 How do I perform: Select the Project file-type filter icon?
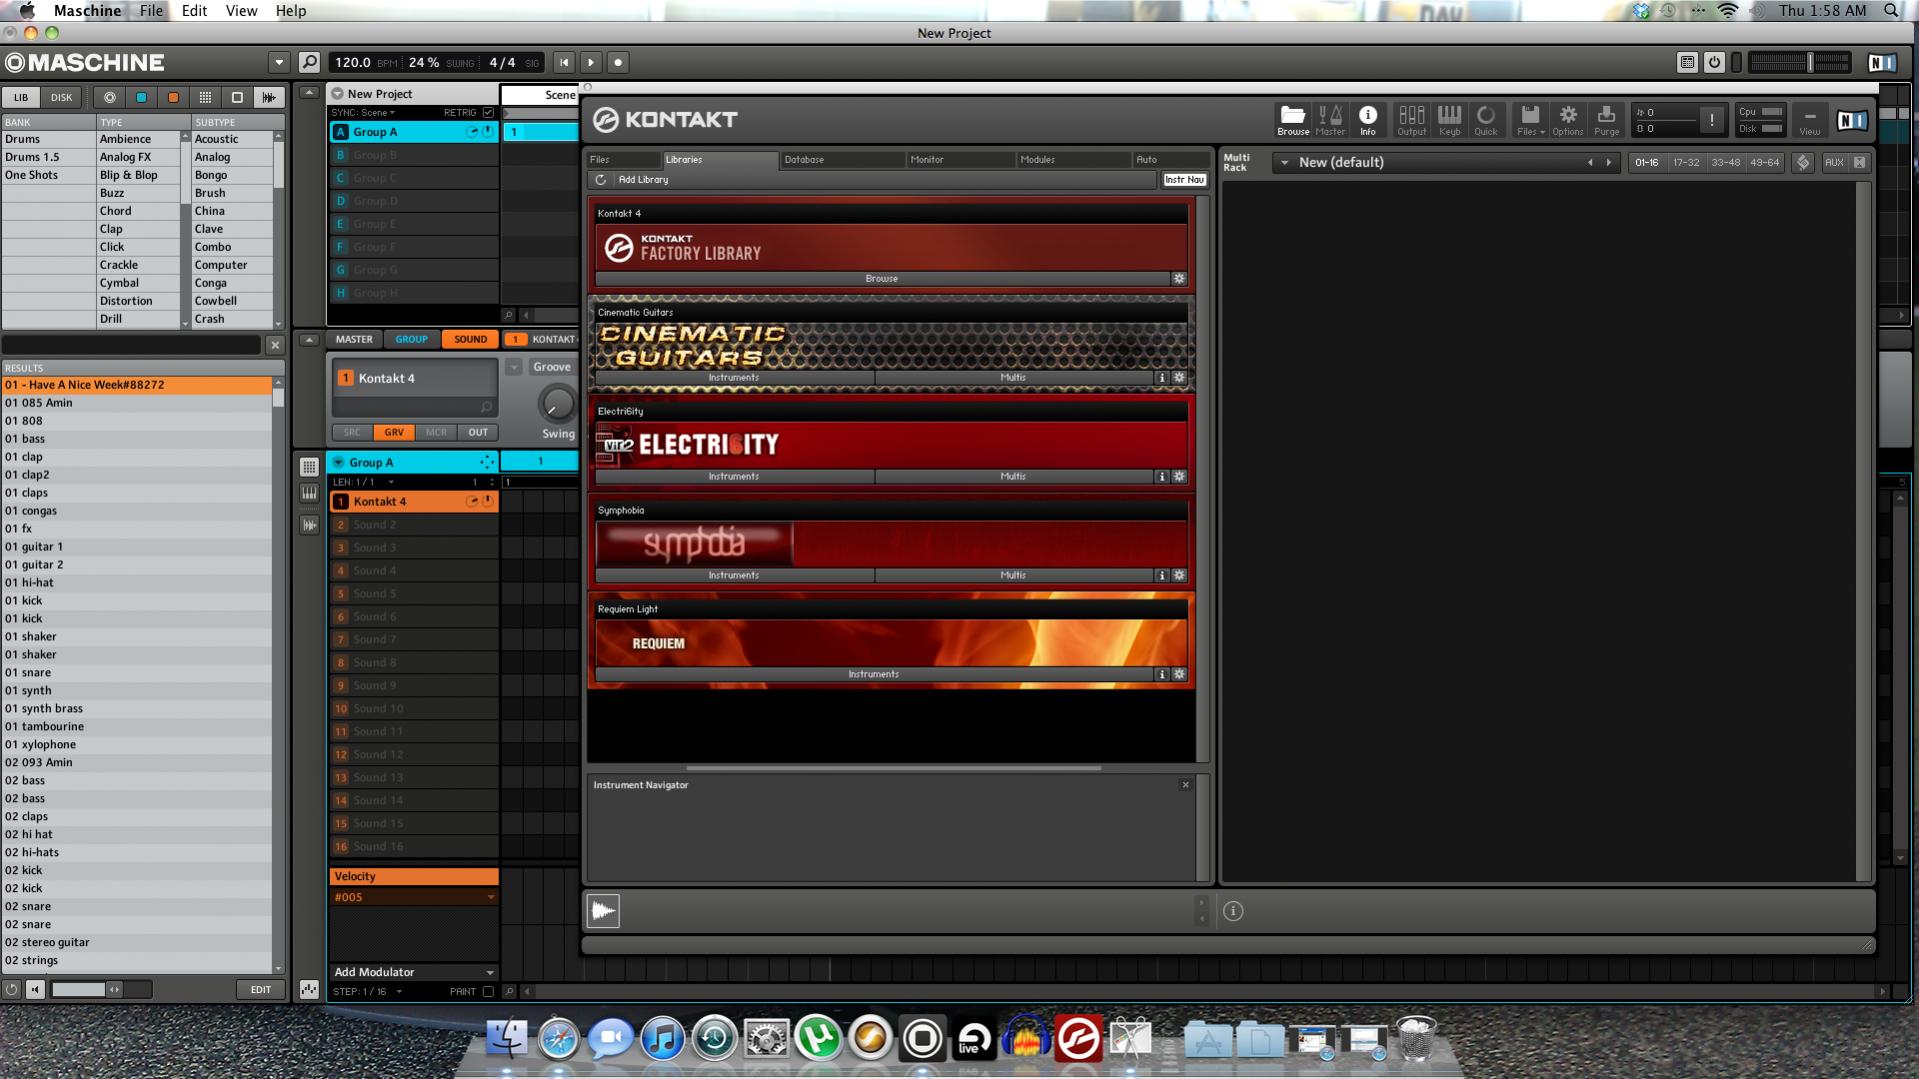click(109, 97)
